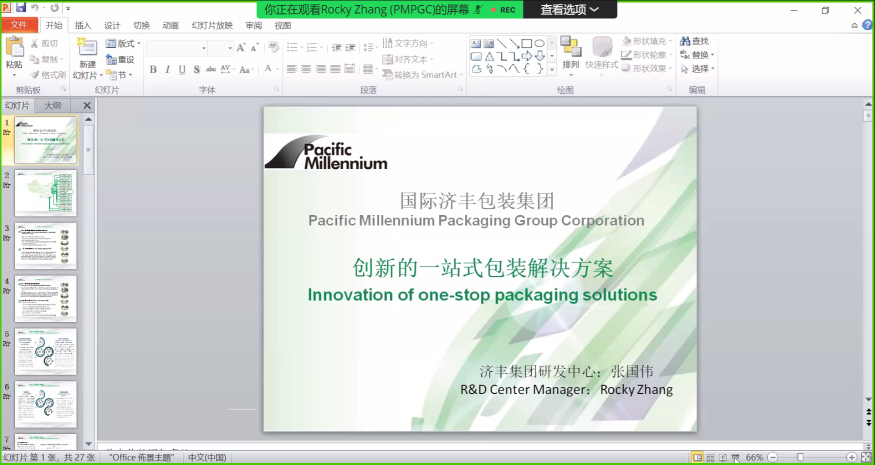Click the Increase Font Size icon

pyautogui.click(x=241, y=48)
